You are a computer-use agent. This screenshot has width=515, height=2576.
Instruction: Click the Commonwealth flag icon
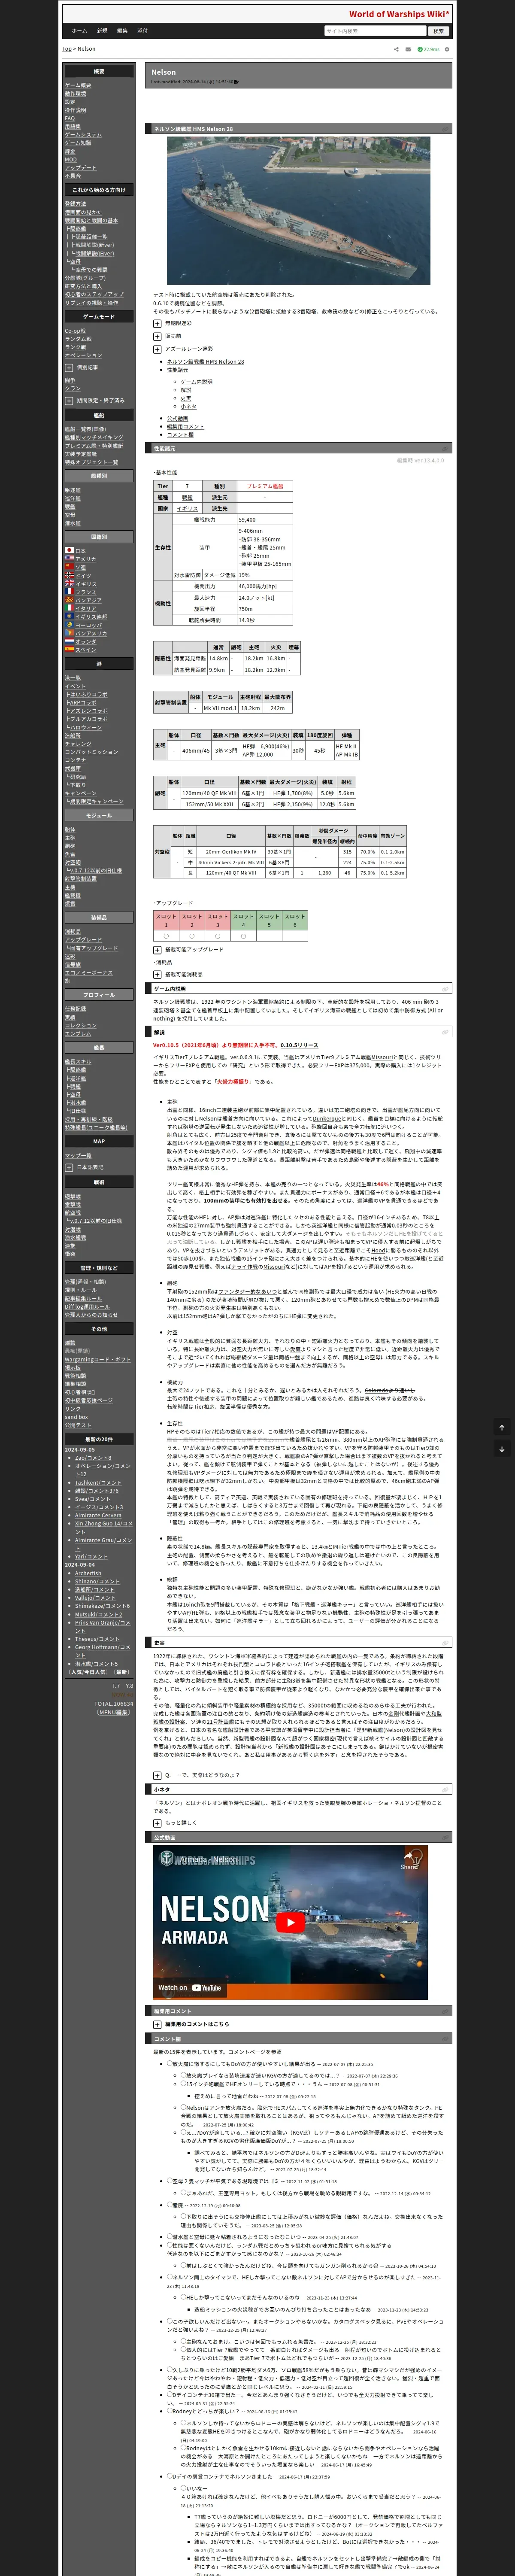(69, 617)
